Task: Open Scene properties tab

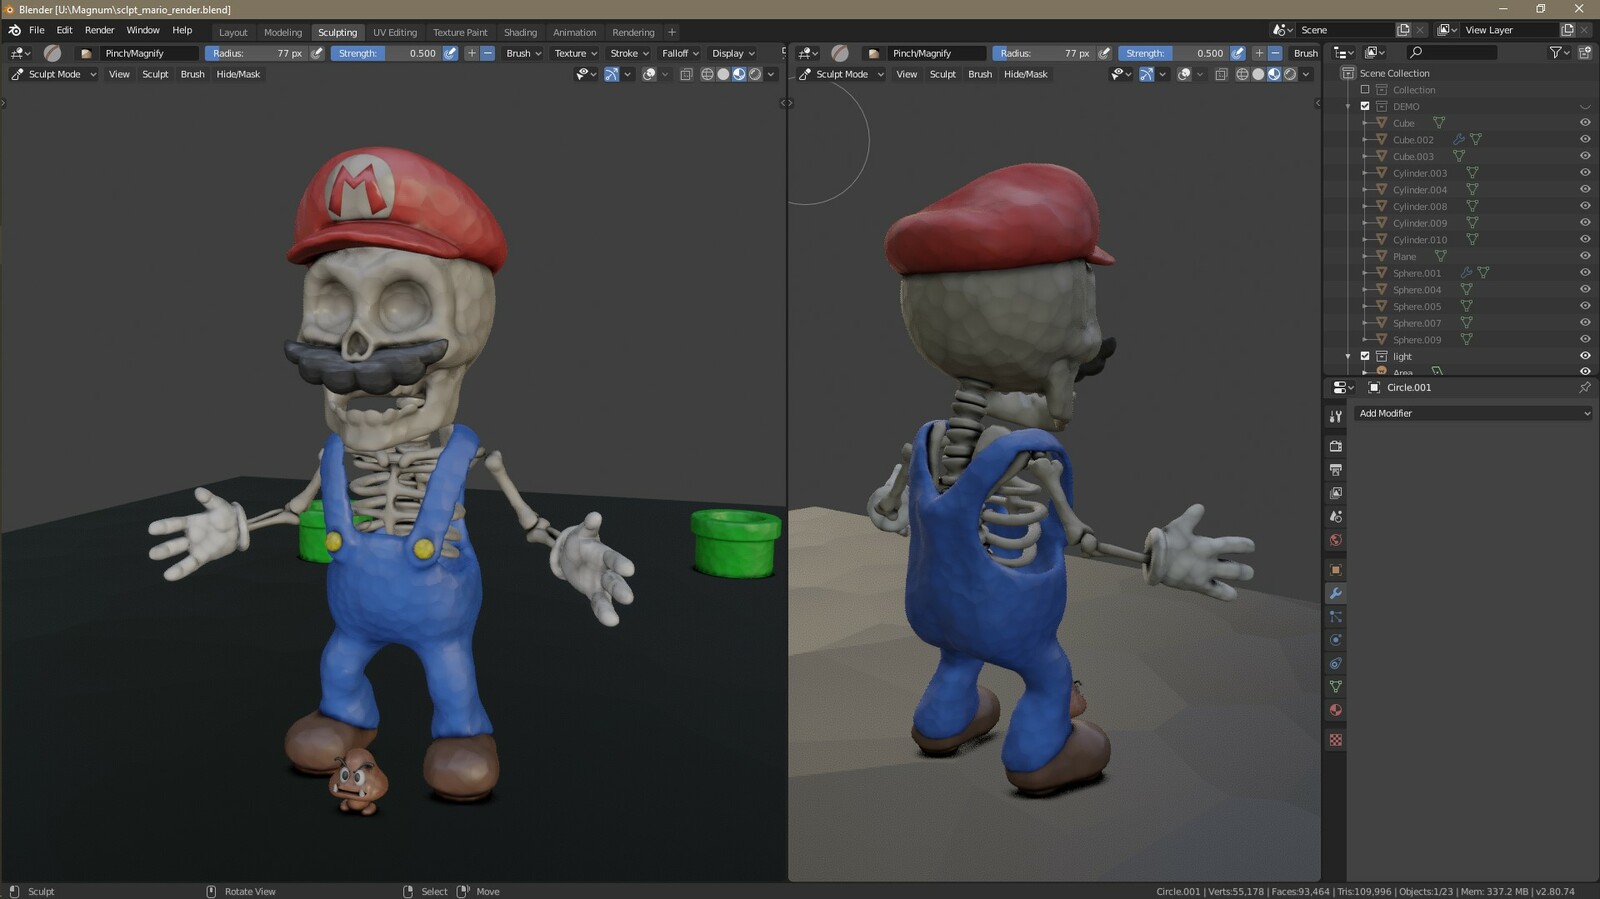Action: (x=1335, y=516)
